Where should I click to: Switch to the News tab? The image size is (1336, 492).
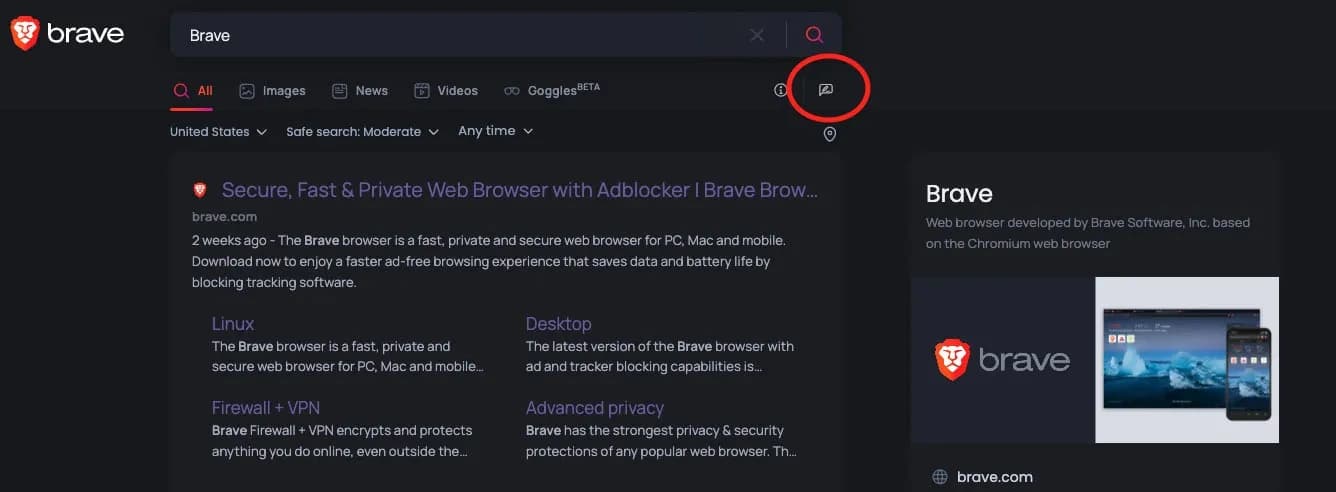tap(360, 90)
